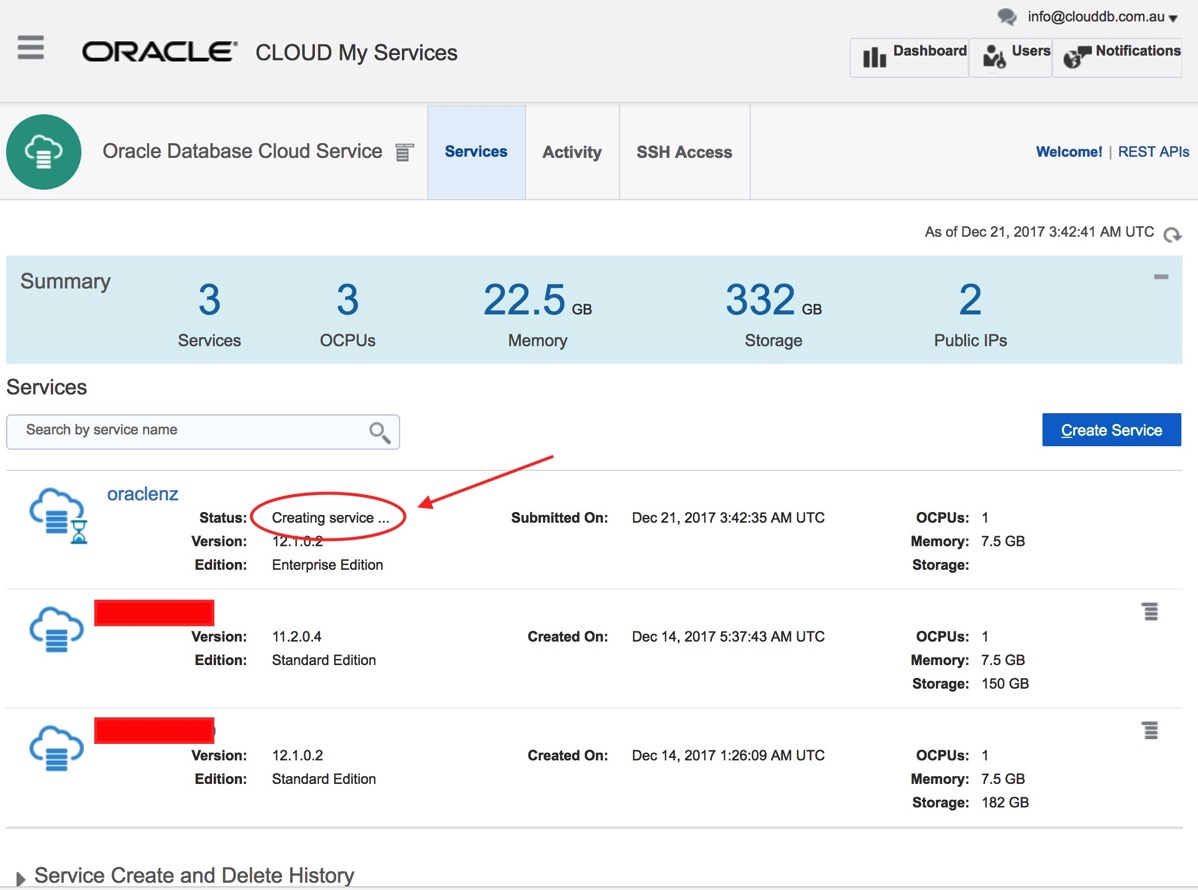Select the Services tab
This screenshot has height=890, width=1198.
476,152
